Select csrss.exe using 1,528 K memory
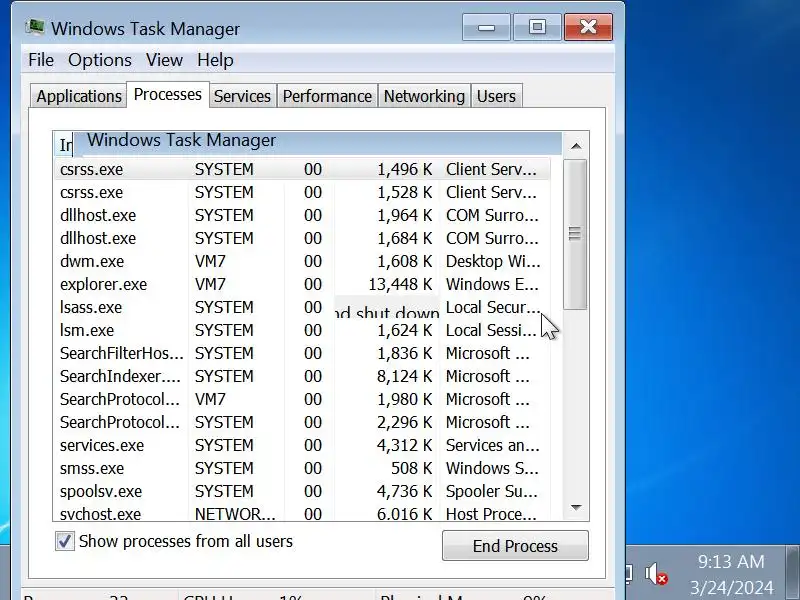Viewport: 800px width, 600px height. pos(302,192)
